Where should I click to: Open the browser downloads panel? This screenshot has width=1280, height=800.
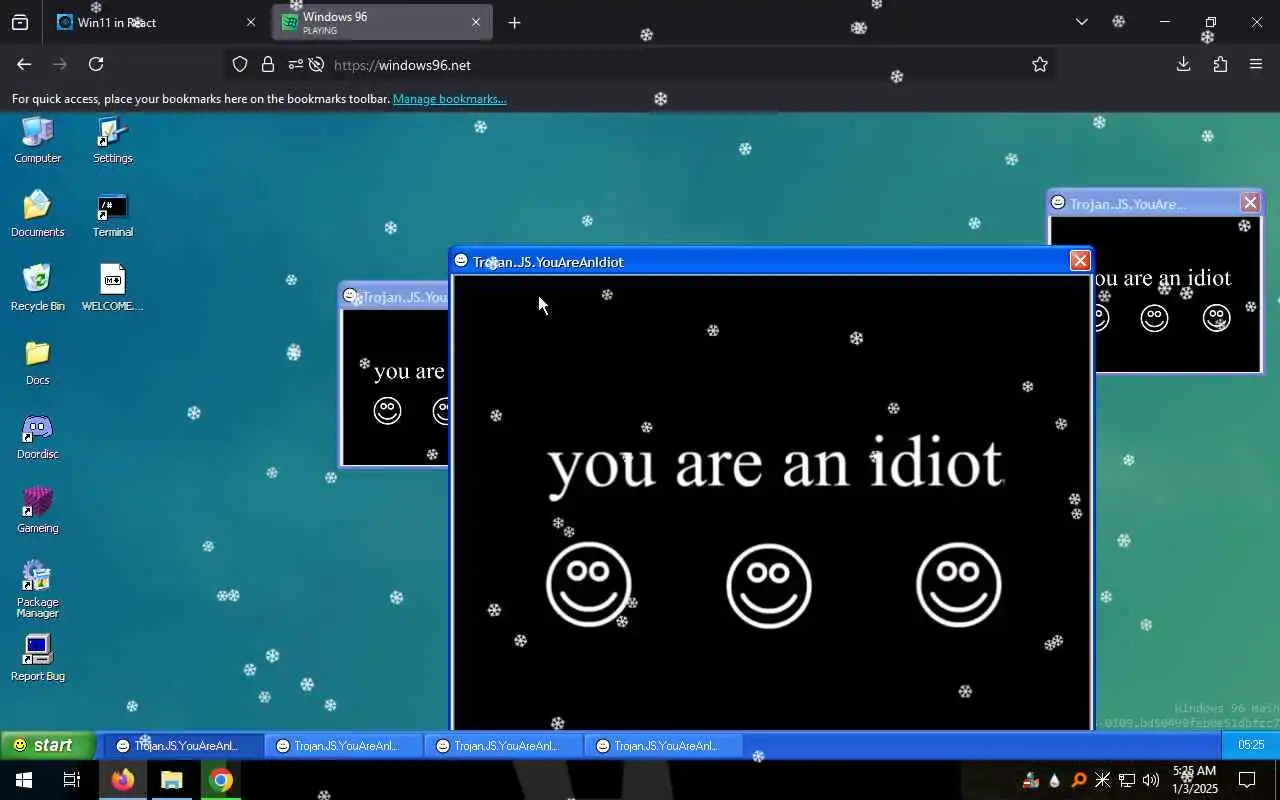[x=1183, y=64]
